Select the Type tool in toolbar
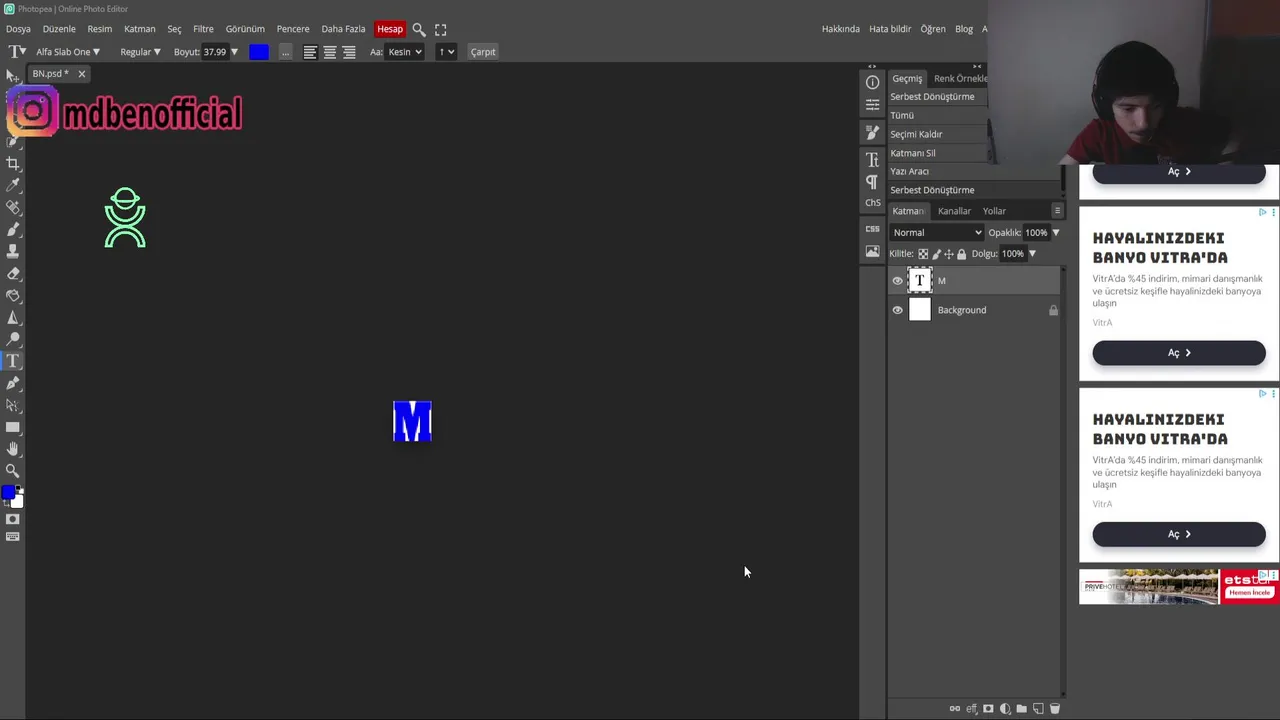The image size is (1280, 720). coord(13,361)
